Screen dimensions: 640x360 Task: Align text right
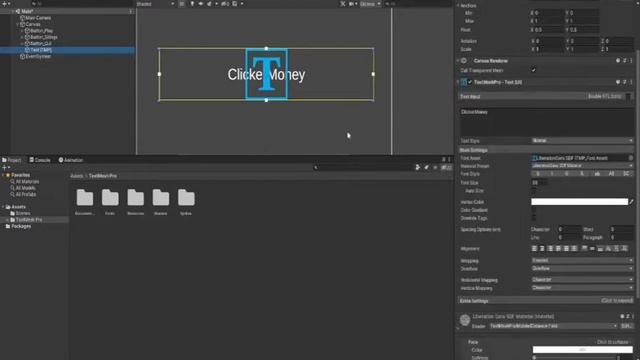[x=550, y=249]
